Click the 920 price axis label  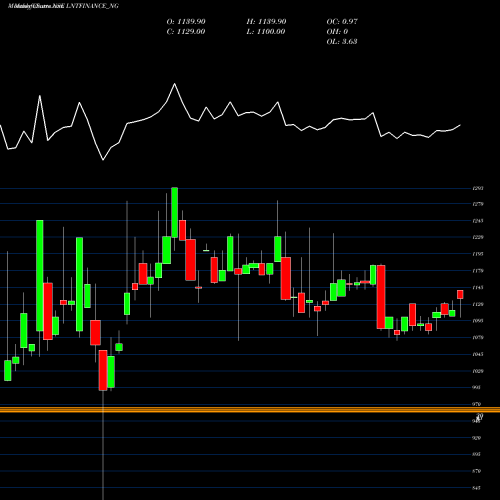[x=477, y=438]
